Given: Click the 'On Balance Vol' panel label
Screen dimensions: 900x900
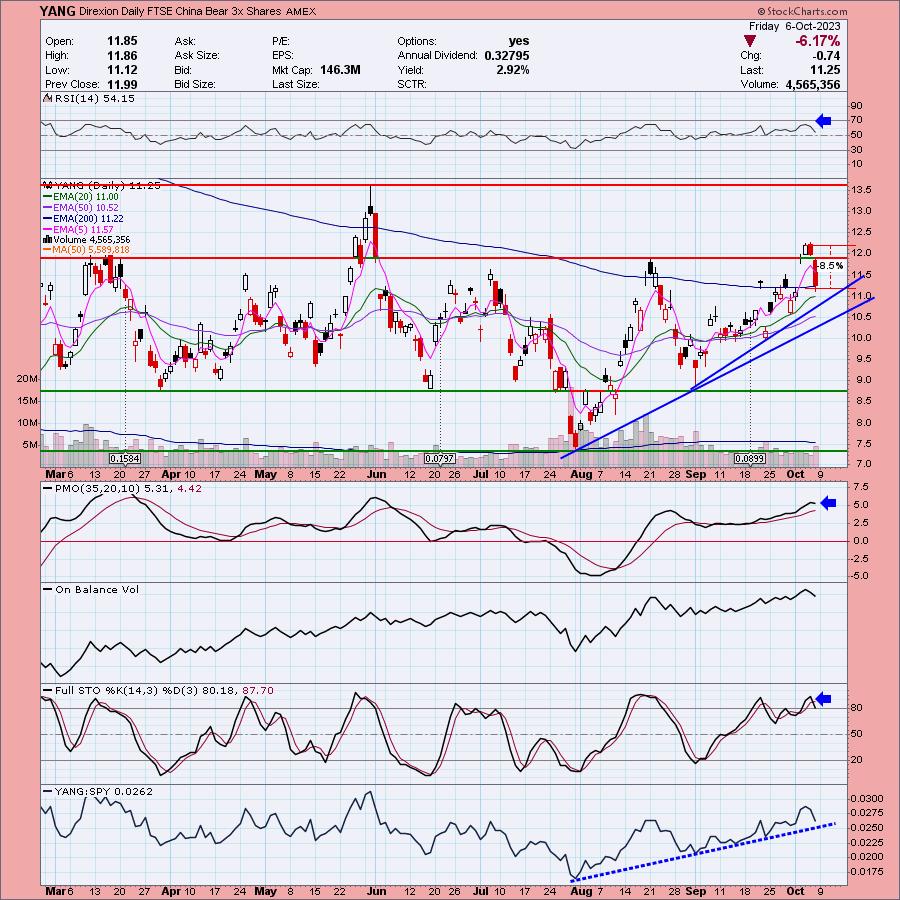Looking at the screenshot, I should click(x=97, y=589).
